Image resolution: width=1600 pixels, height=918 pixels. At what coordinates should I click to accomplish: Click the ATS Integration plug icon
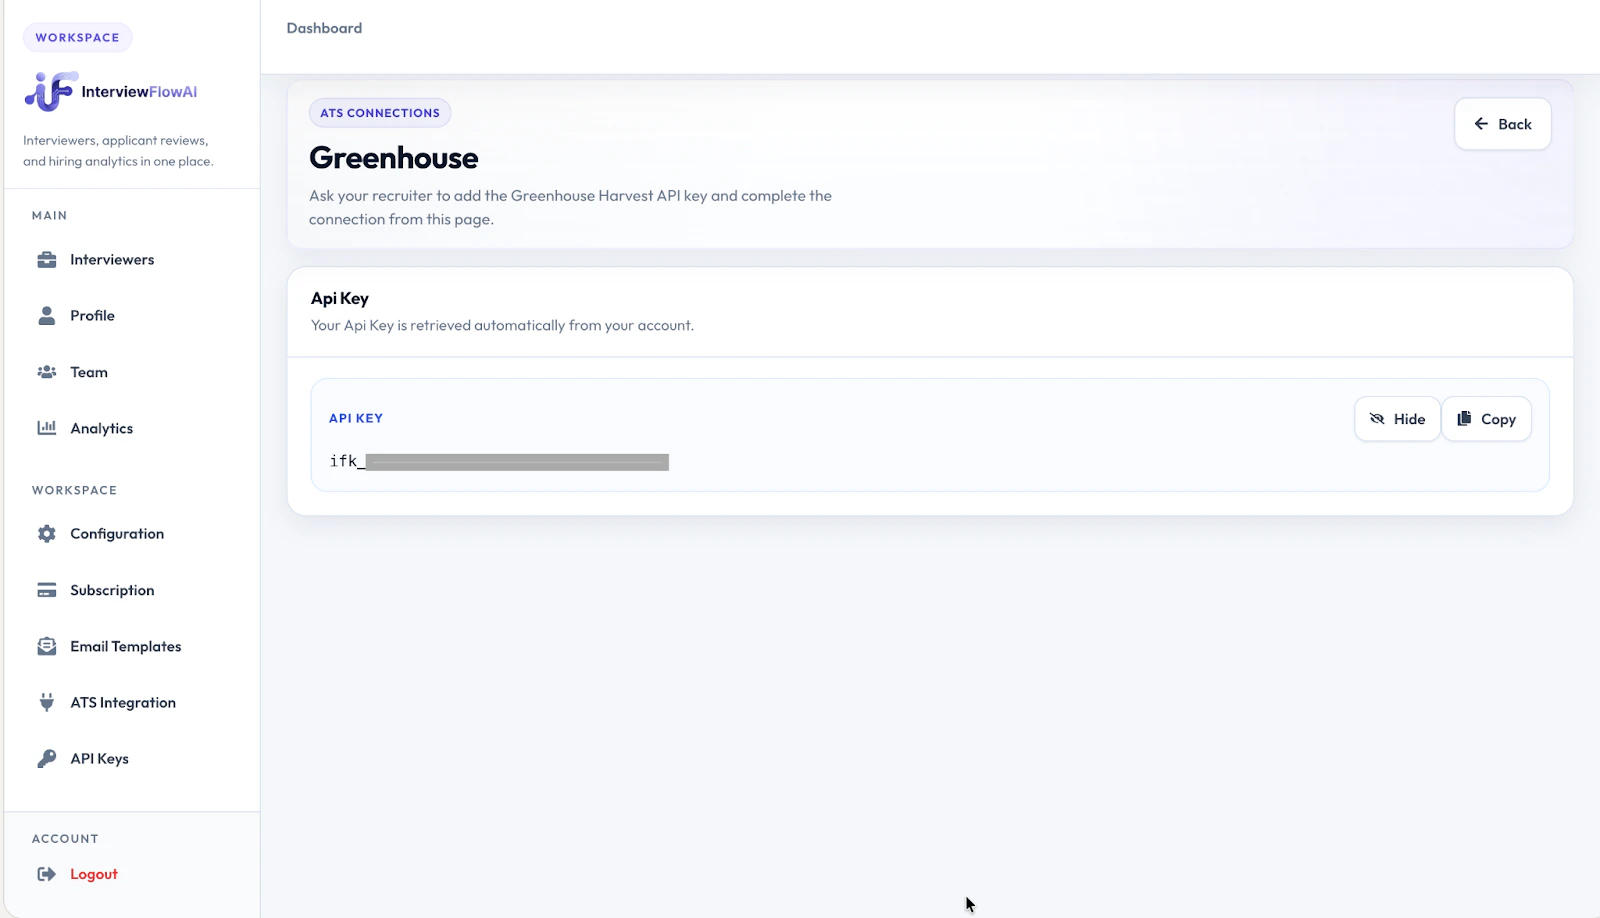point(47,702)
